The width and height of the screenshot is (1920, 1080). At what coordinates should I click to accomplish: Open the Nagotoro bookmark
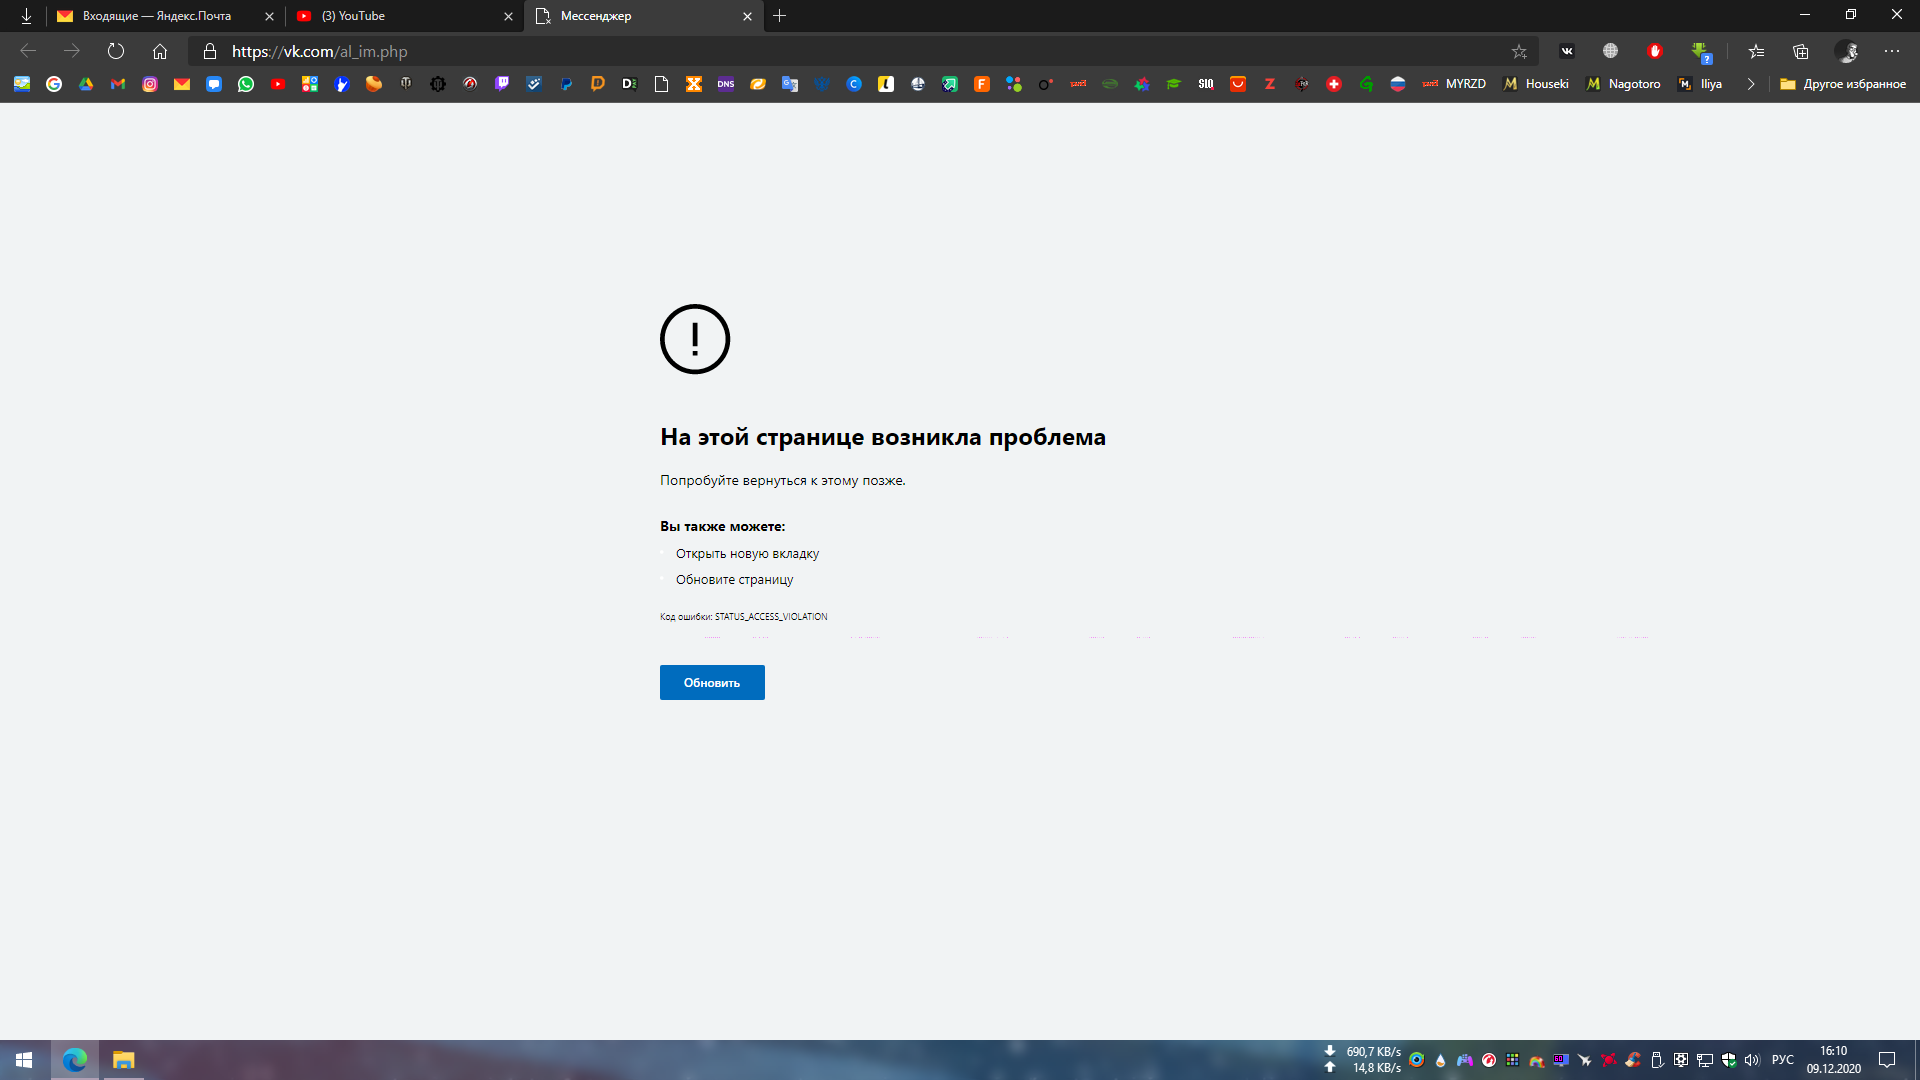[1623, 84]
